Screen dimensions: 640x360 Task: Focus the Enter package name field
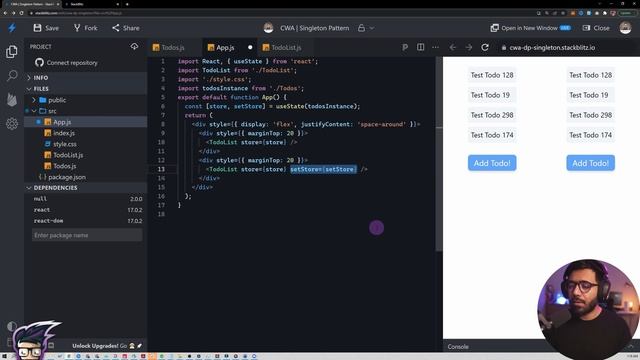pos(87,235)
